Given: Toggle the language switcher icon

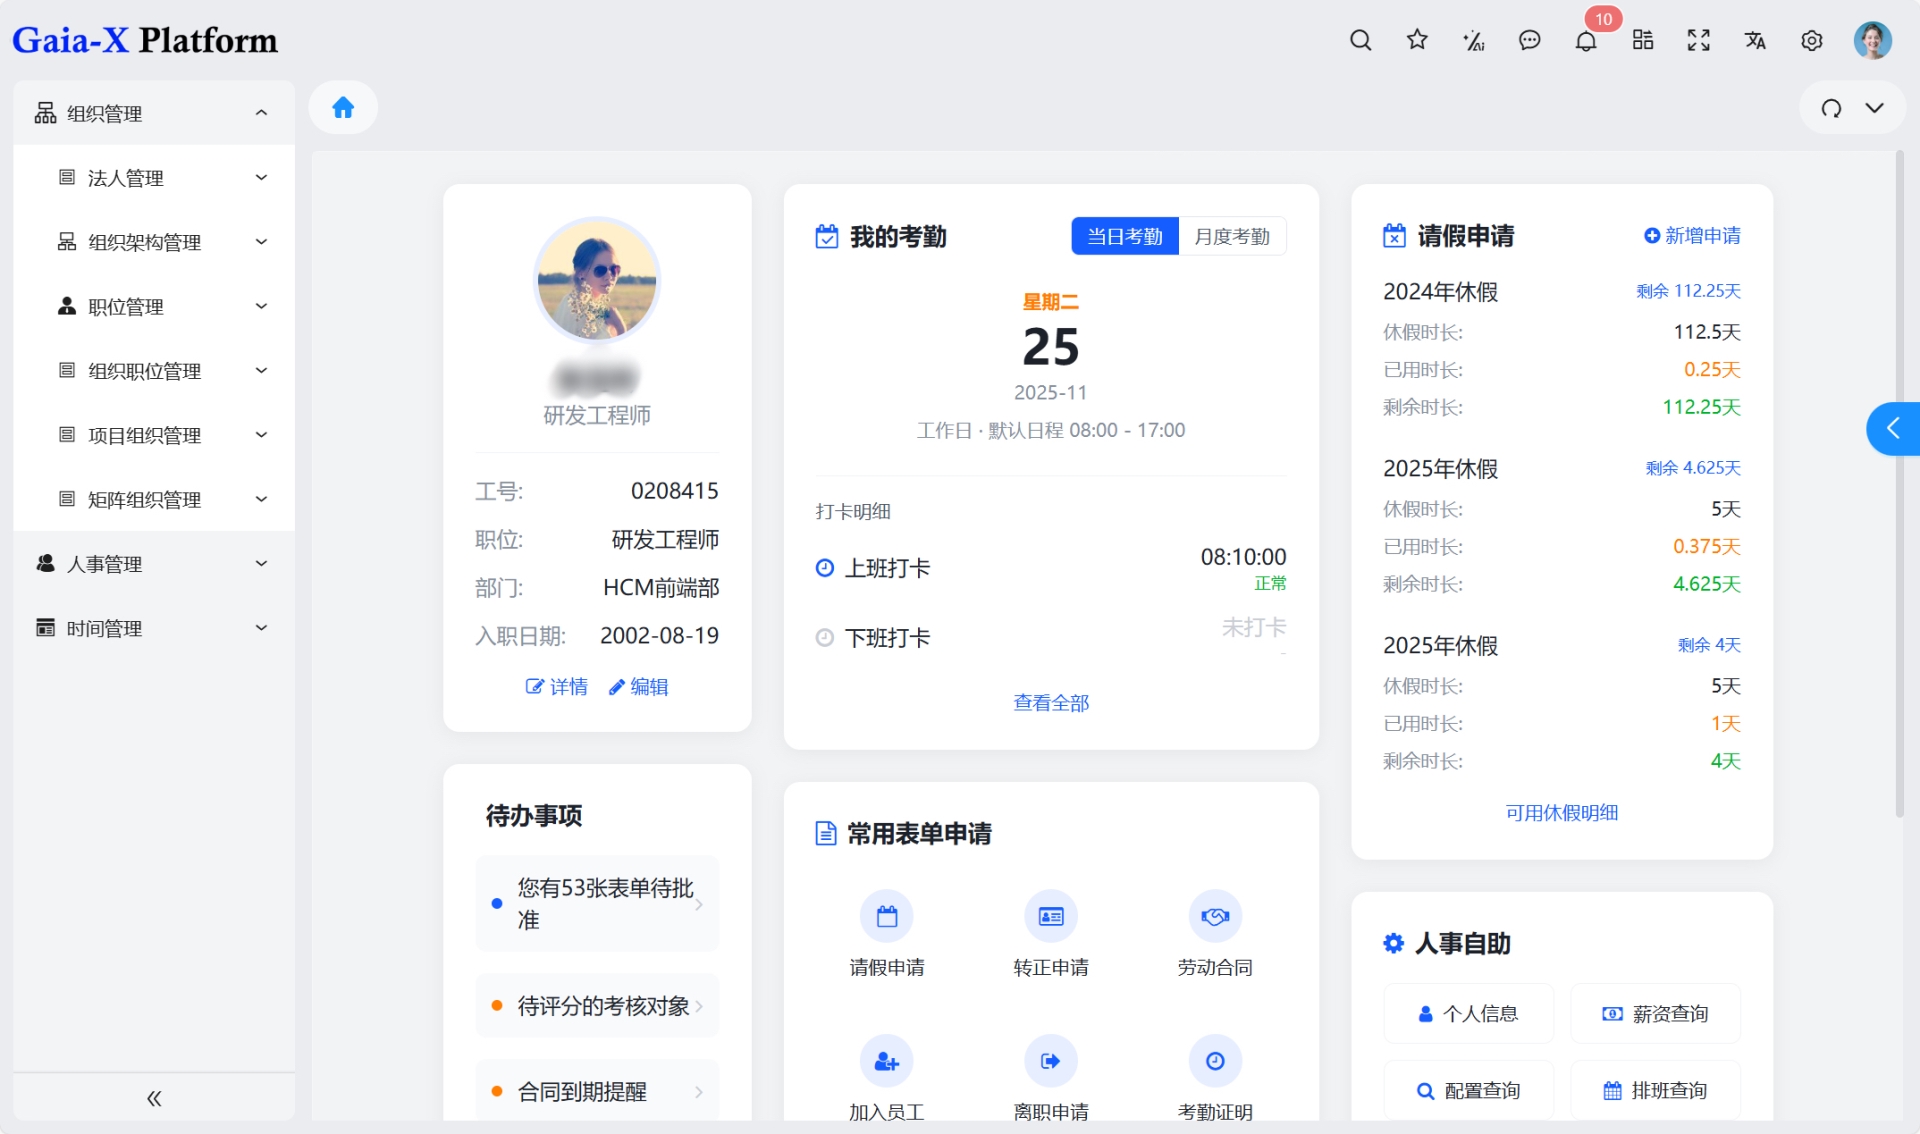Looking at the screenshot, I should (x=1755, y=41).
